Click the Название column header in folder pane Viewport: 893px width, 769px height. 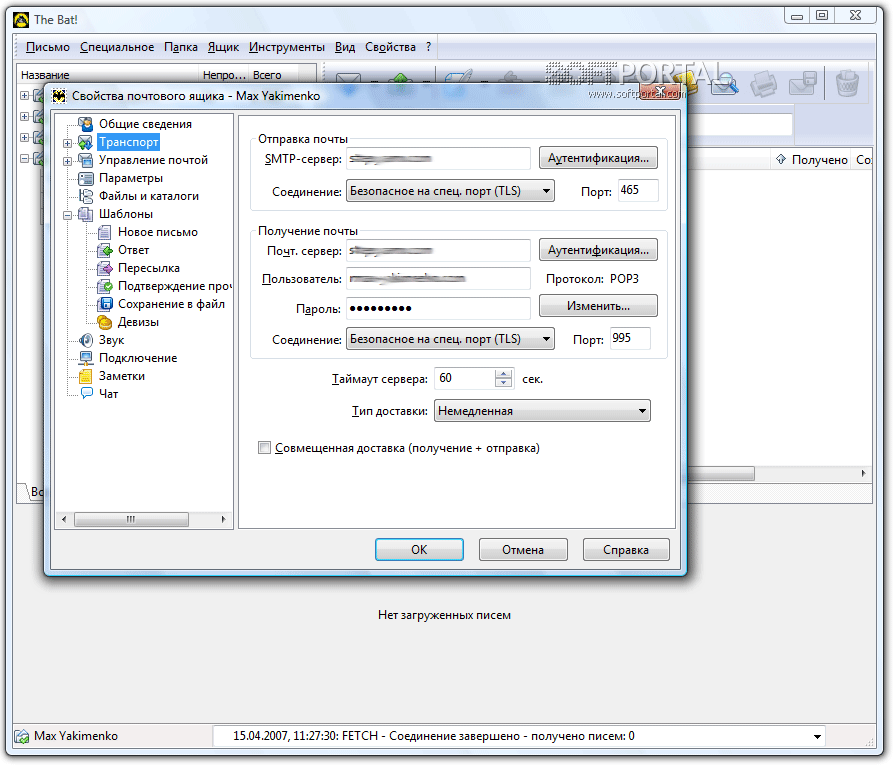click(108, 75)
